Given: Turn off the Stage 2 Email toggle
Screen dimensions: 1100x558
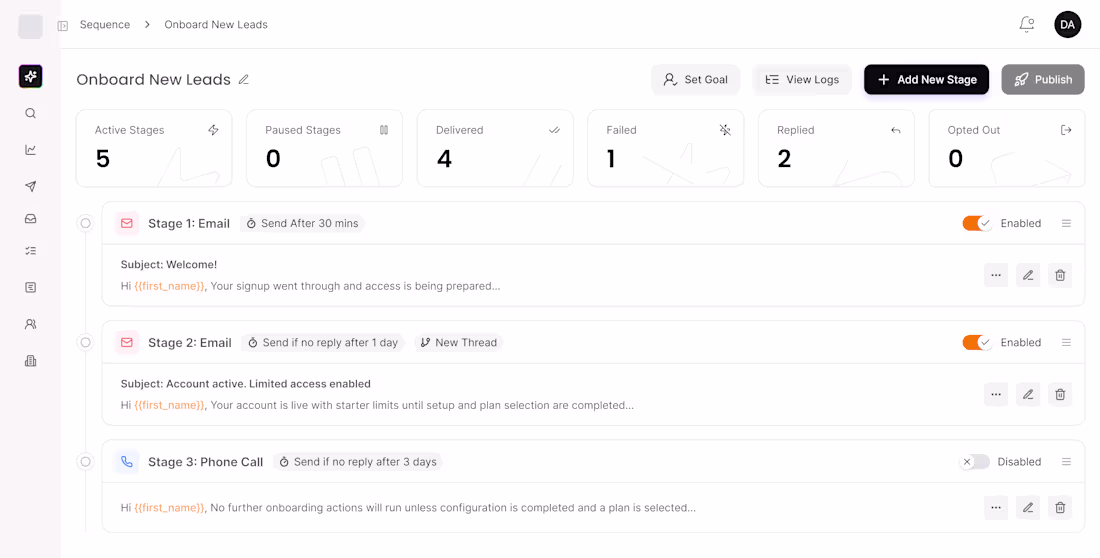Looking at the screenshot, I should [x=976, y=343].
